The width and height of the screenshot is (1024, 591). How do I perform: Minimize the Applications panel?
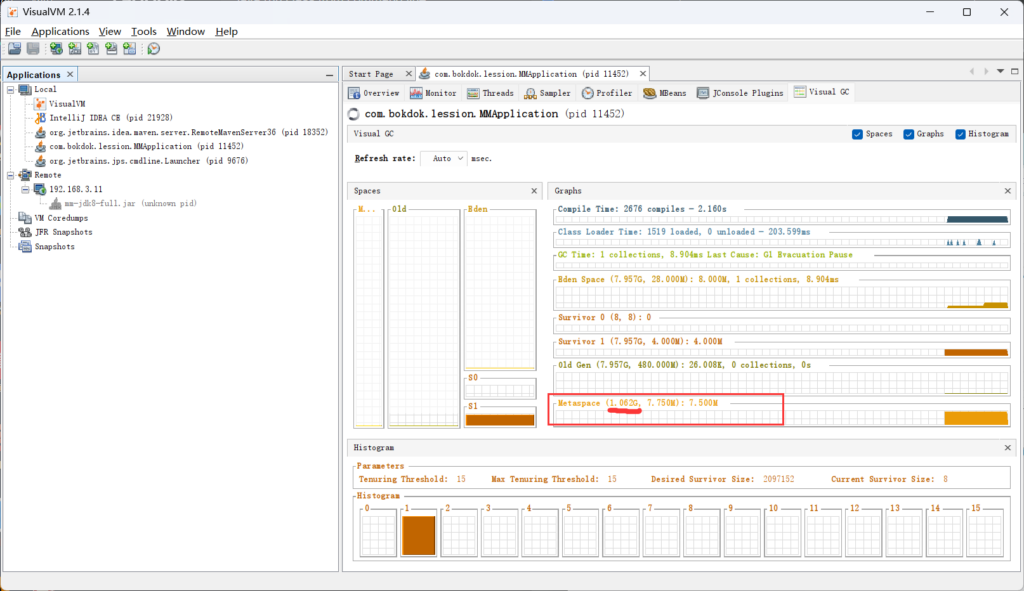coord(329,75)
